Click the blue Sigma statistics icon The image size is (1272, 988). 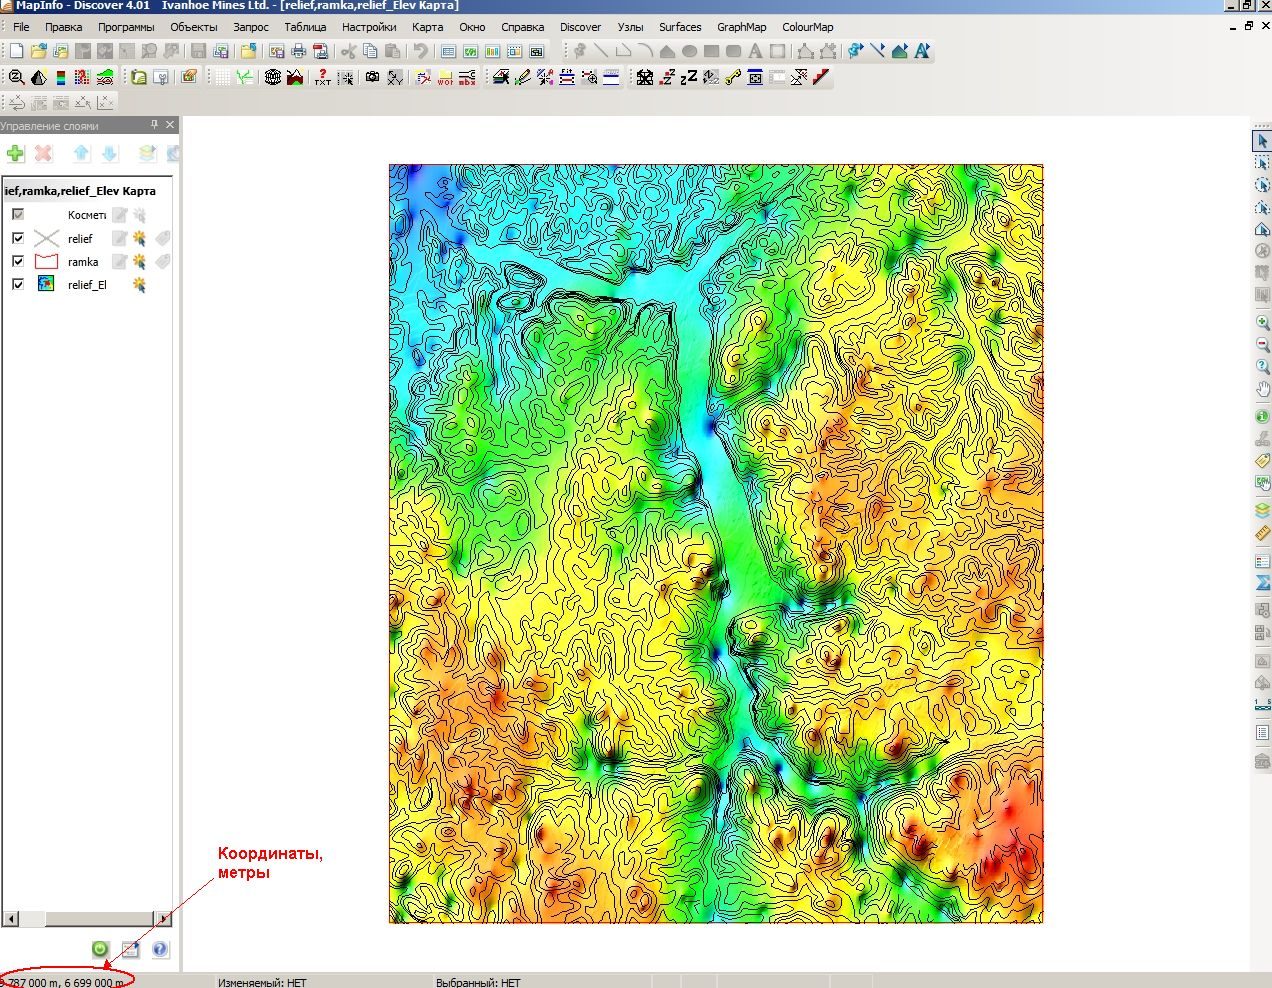tap(1262, 583)
